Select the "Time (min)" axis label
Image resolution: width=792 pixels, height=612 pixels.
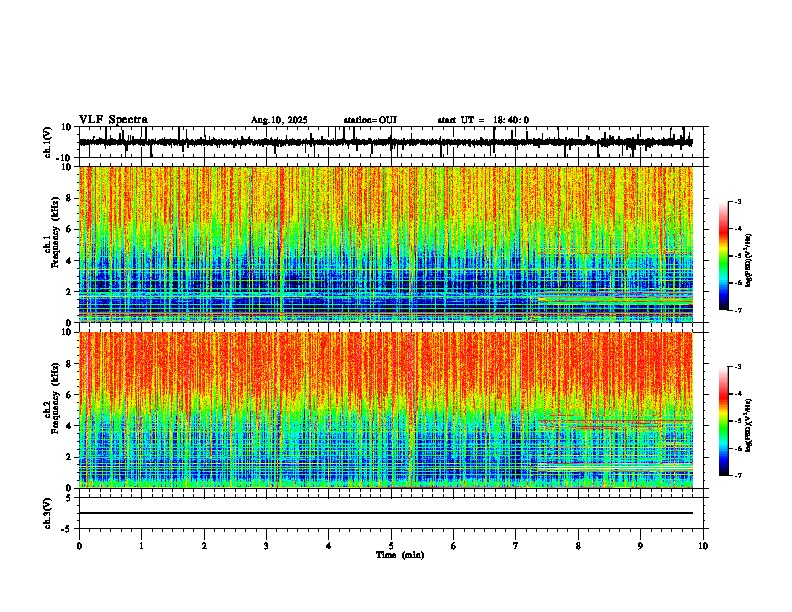(400, 555)
